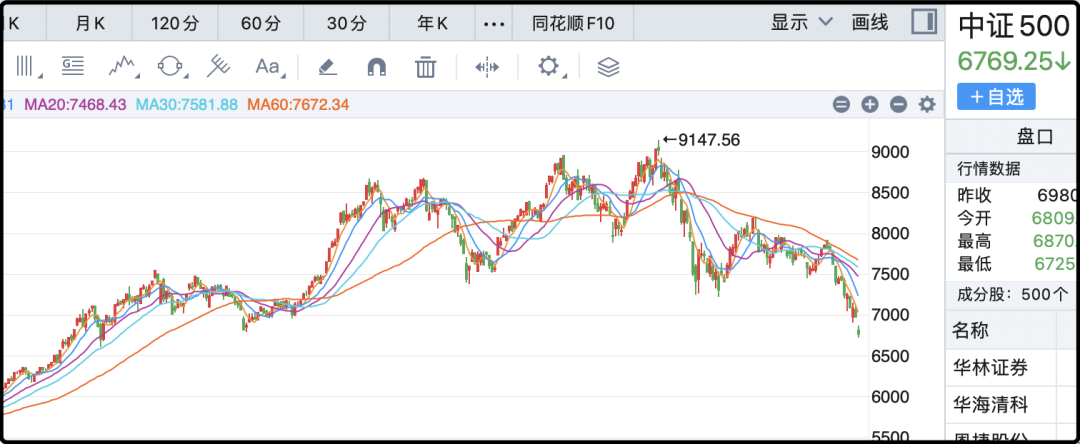Viewport: 1080px width, 444px height.
Task: Click the MA30:7581.88 indicator label
Action: click(x=187, y=105)
